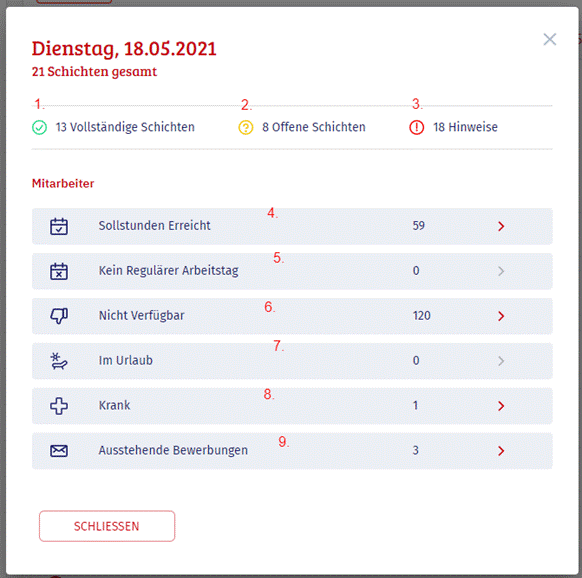Click the calendar check icon for Sollstunden Erreicht
This screenshot has width=582, height=578.
59,226
